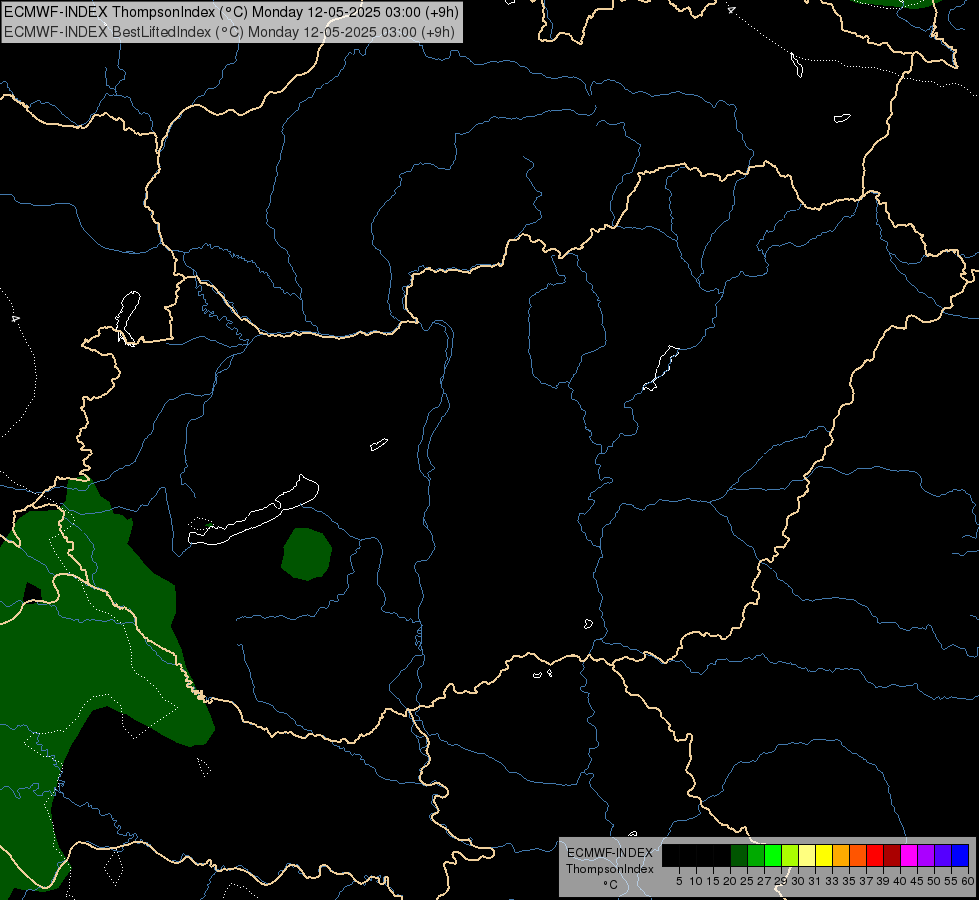This screenshot has width=979, height=900.
Task: Pick the yellow-green 29–30 legend swatch
Action: coord(790,855)
